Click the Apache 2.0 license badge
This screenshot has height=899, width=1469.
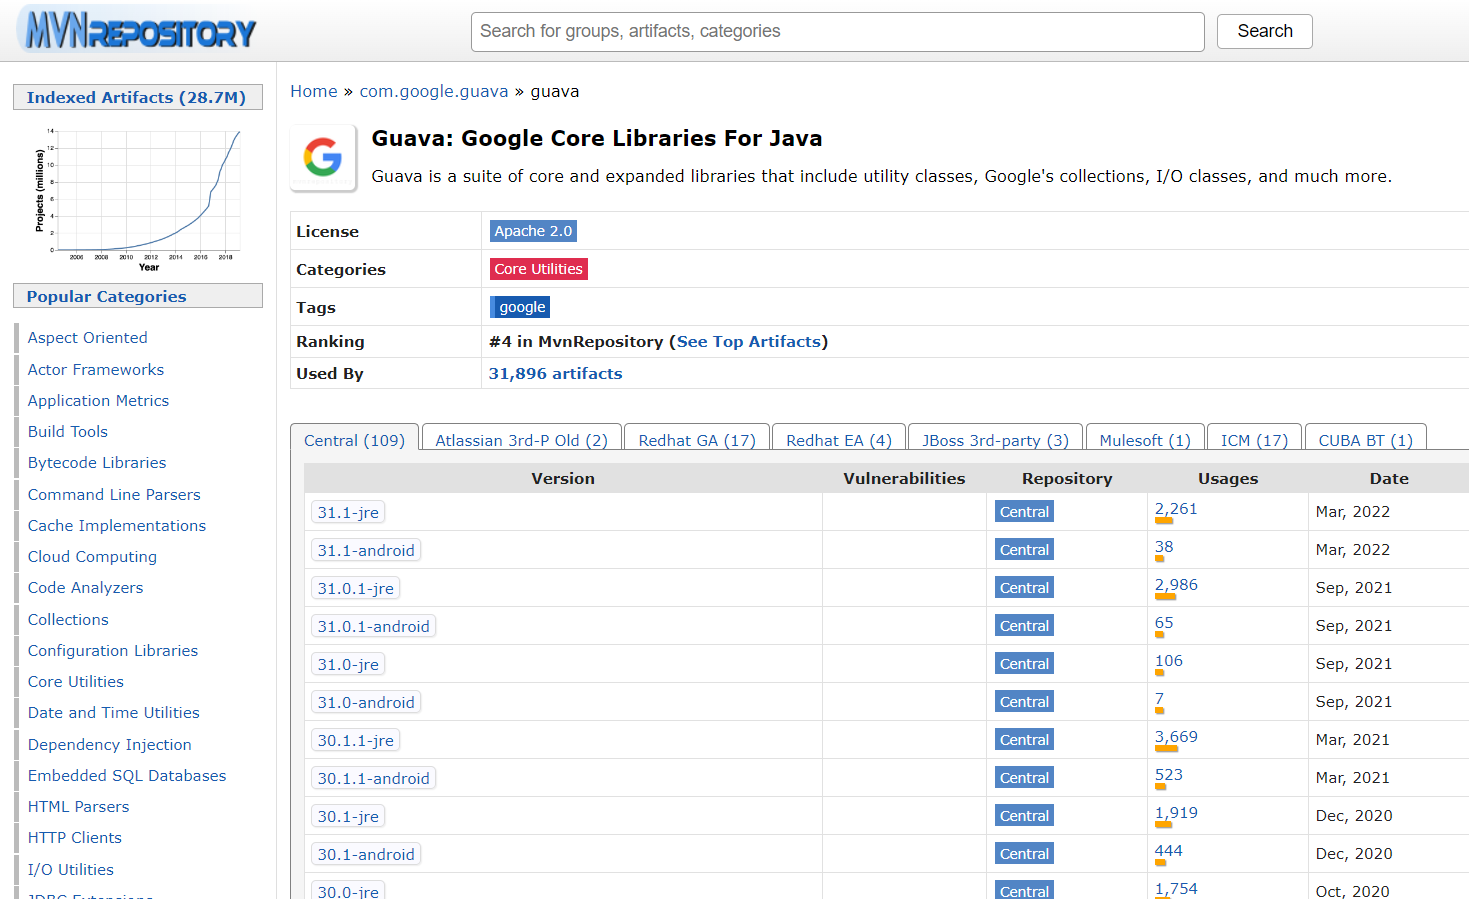coord(533,231)
